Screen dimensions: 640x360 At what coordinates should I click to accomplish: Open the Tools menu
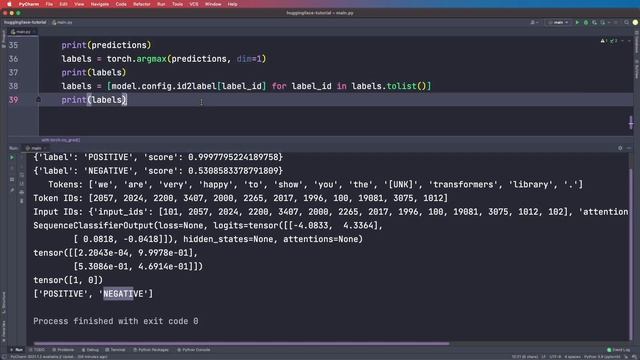tap(177, 4)
